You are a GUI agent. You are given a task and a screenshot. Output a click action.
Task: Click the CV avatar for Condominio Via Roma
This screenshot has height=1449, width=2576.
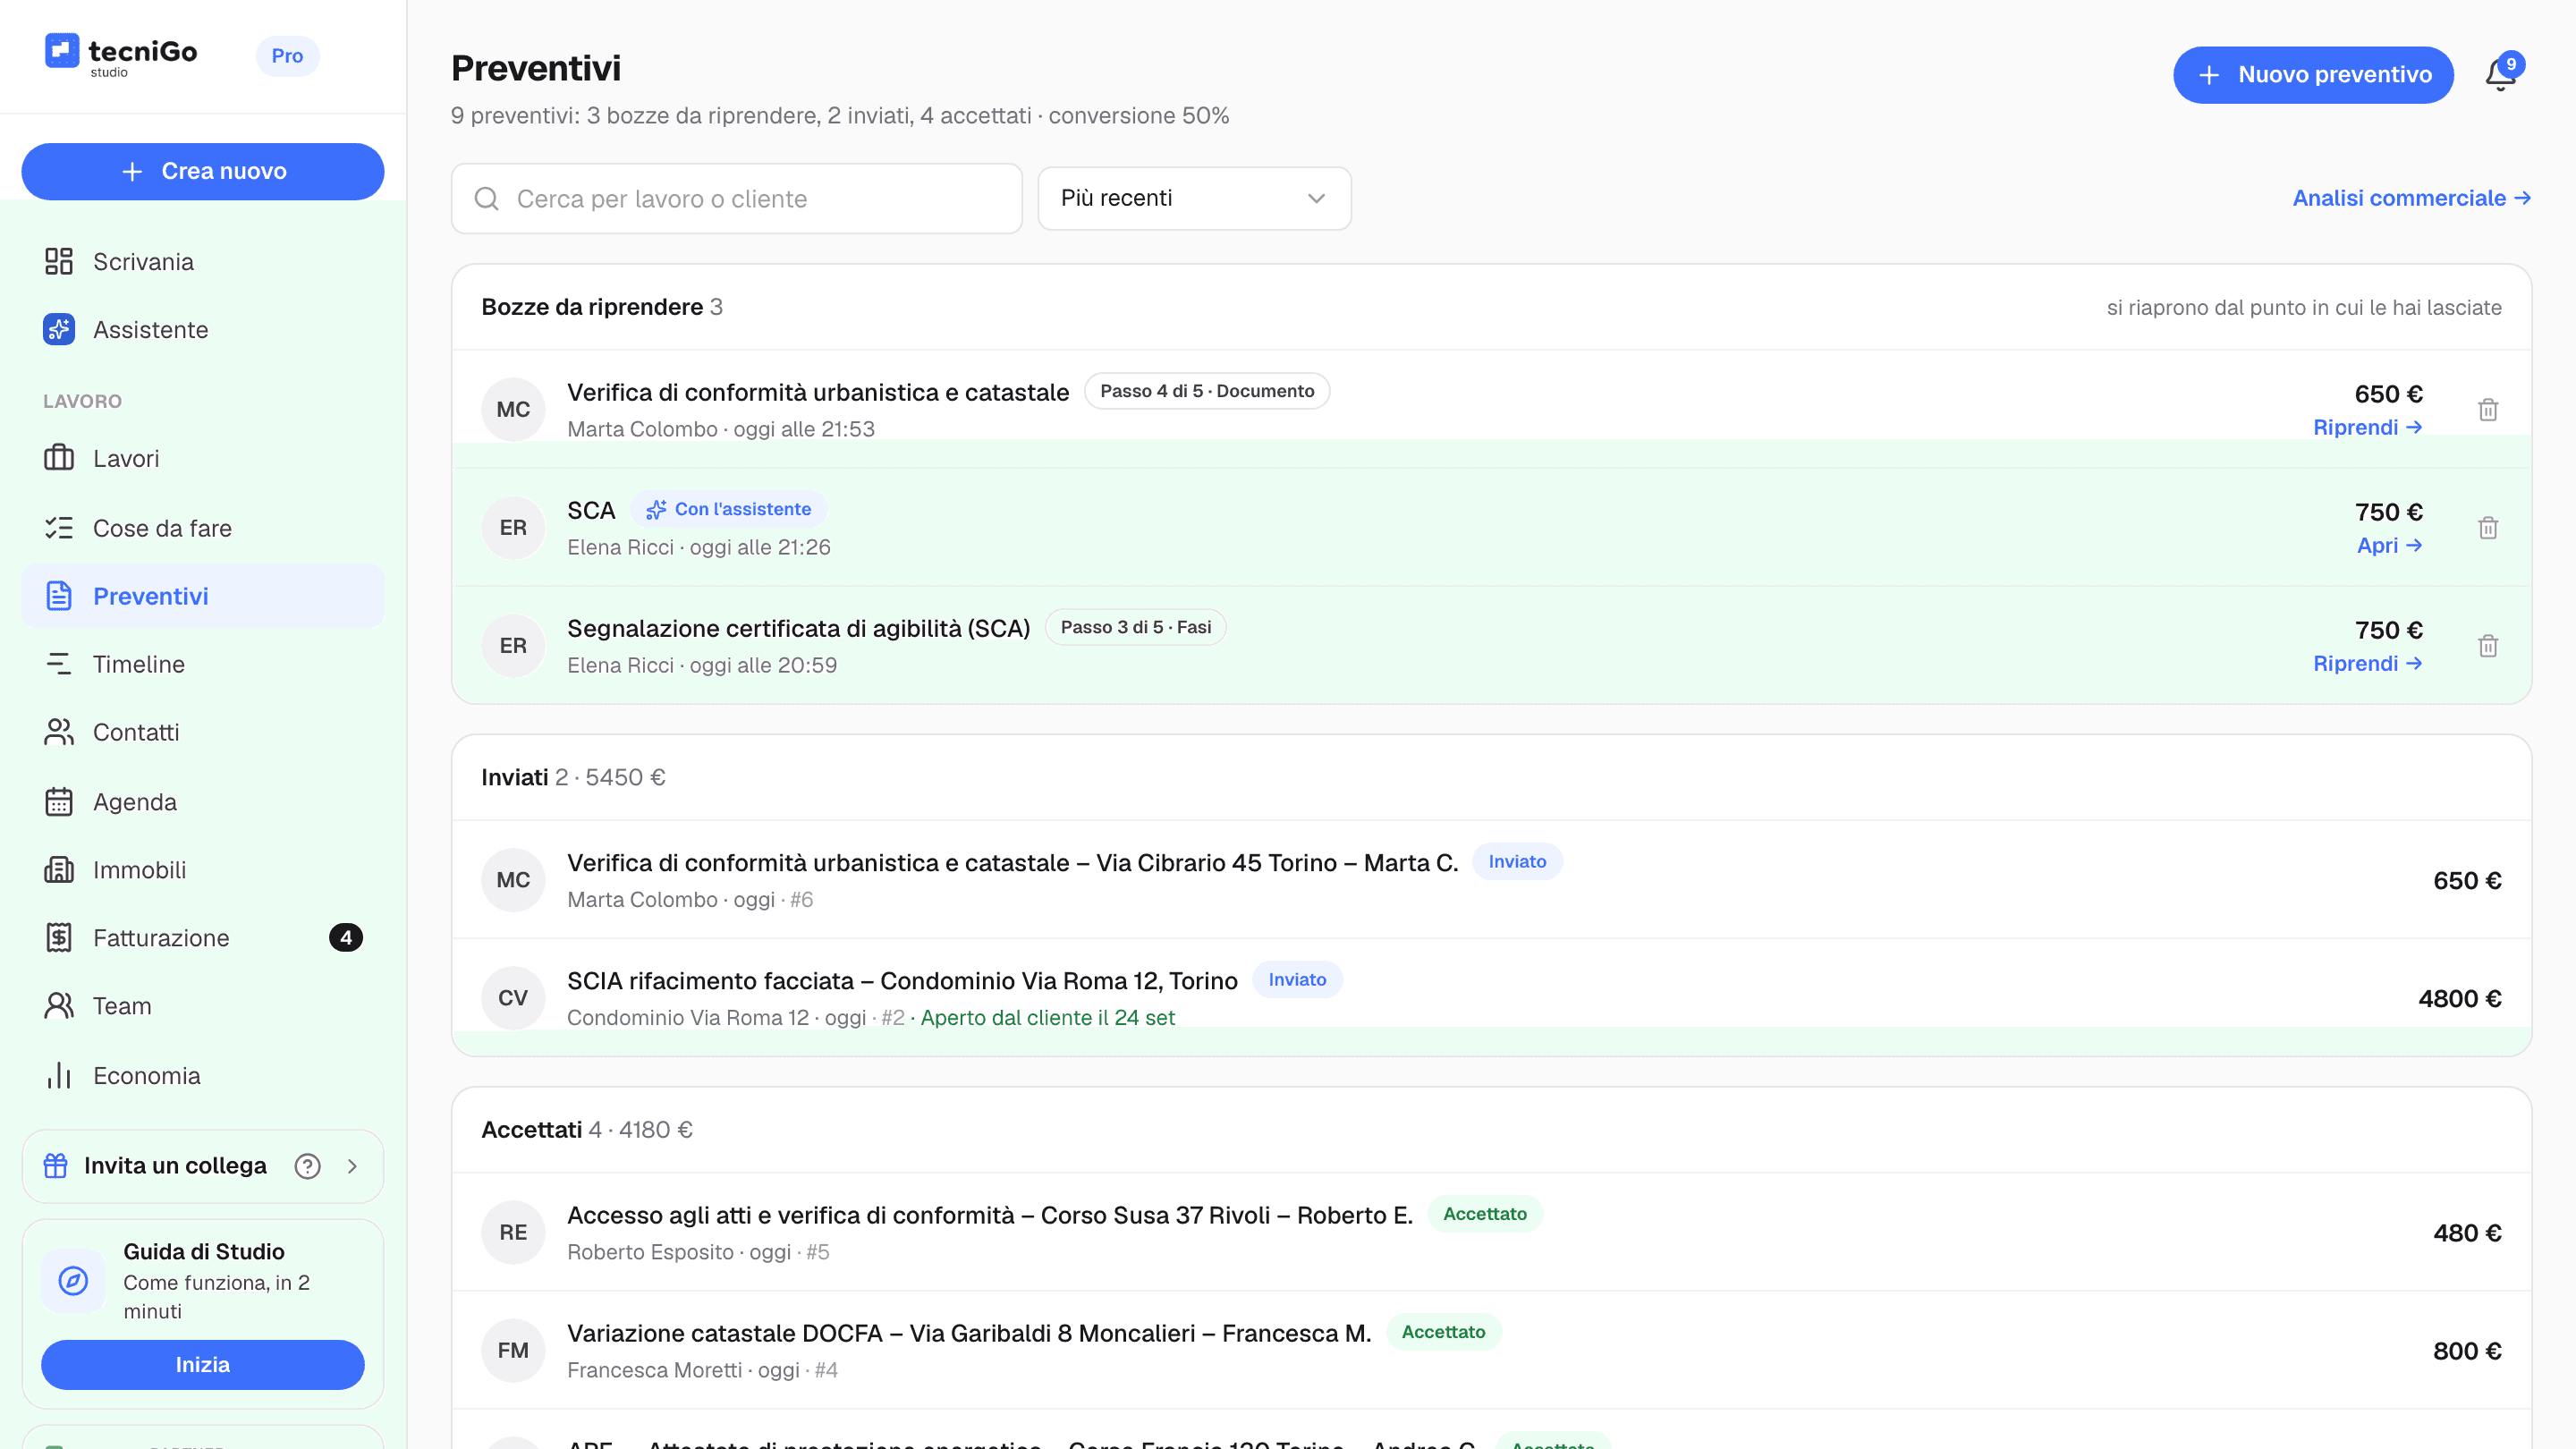[x=513, y=998]
